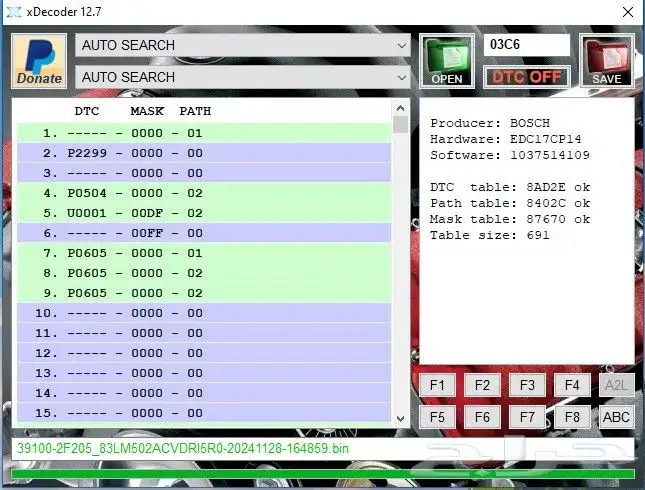Click the Software: 1037514109 line
The image size is (645, 490).
point(510,155)
